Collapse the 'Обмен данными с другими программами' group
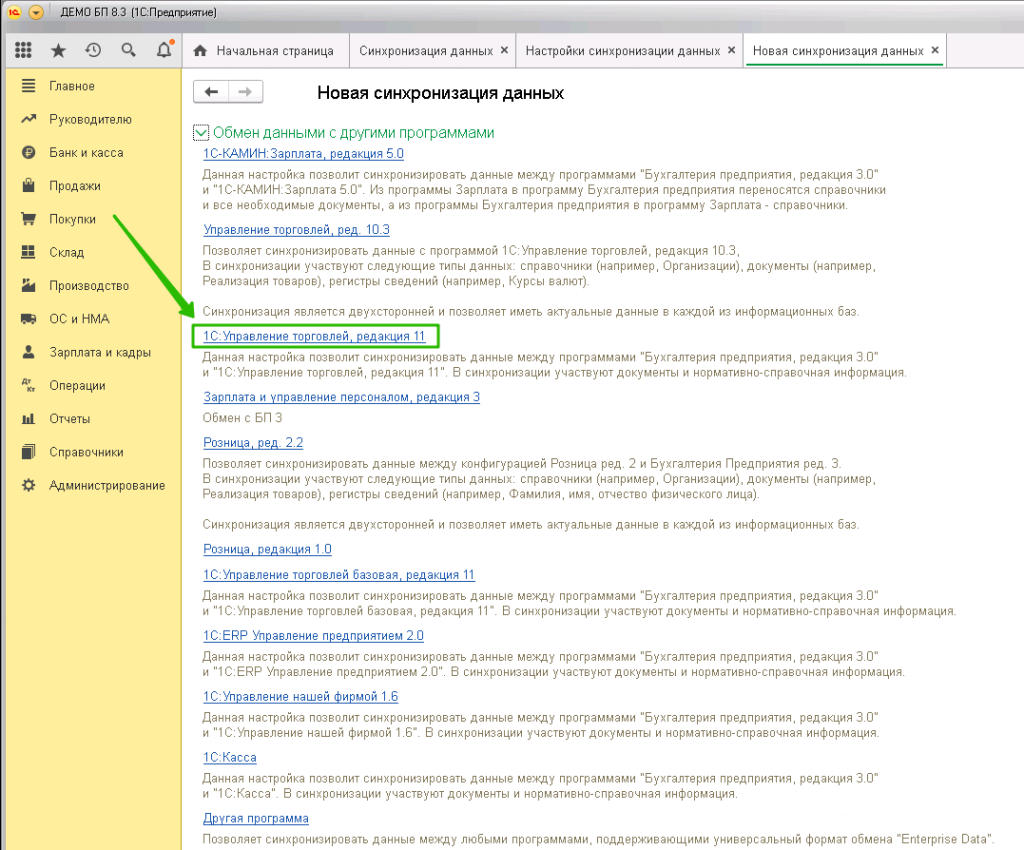Viewport: 1024px width, 850px height. 201,133
